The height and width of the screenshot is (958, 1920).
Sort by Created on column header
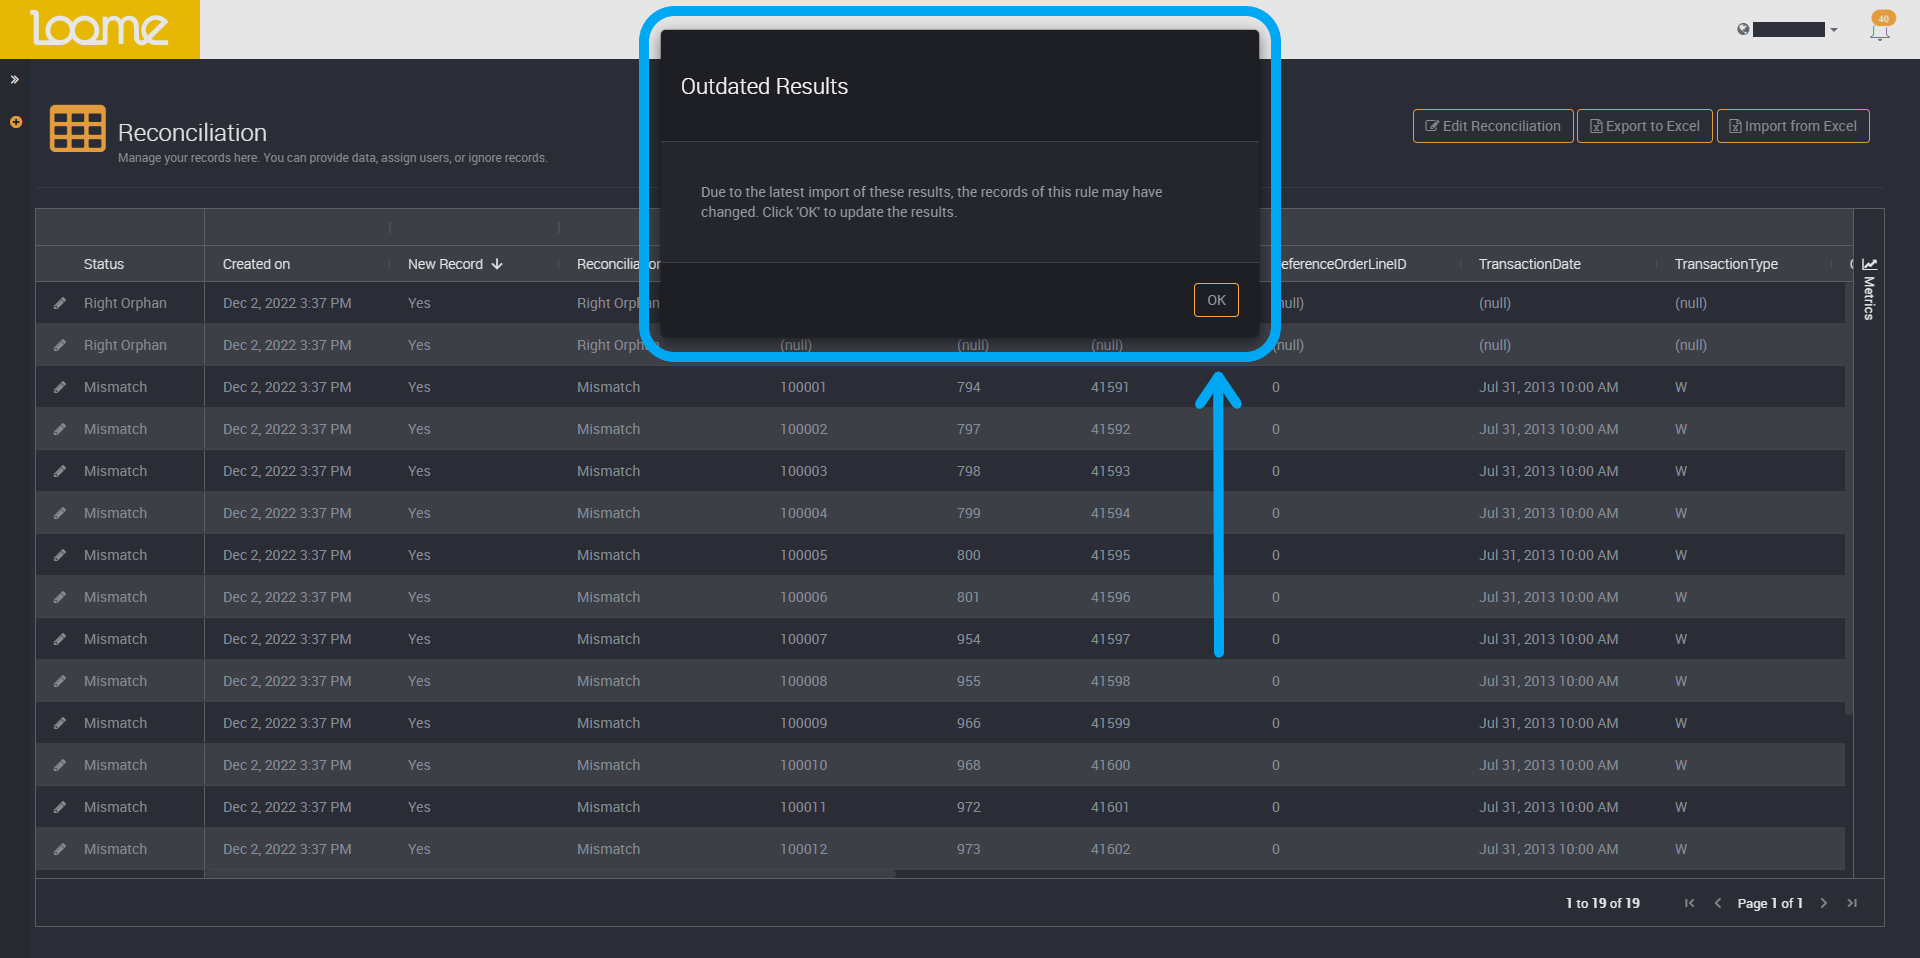coord(257,264)
